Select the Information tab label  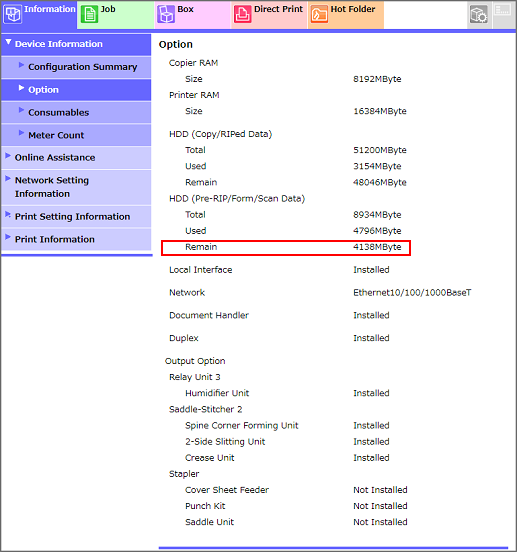50,9
